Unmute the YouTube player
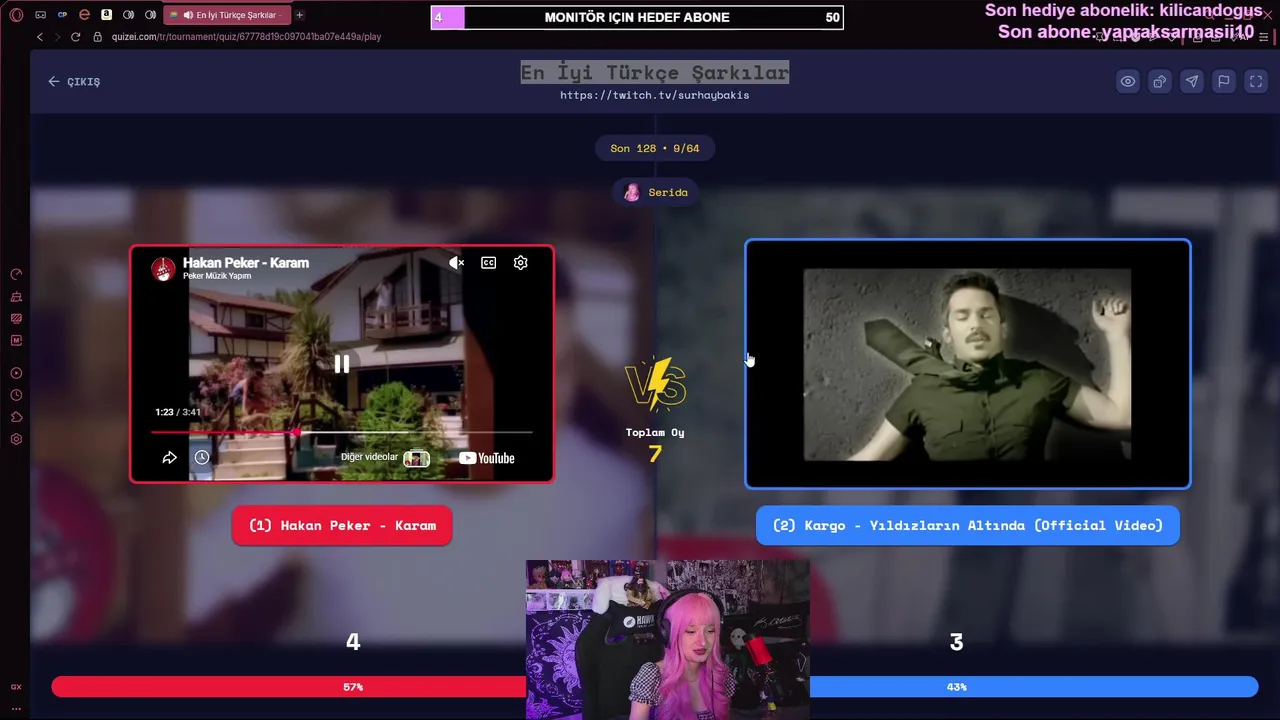The width and height of the screenshot is (1280, 720). 456,263
